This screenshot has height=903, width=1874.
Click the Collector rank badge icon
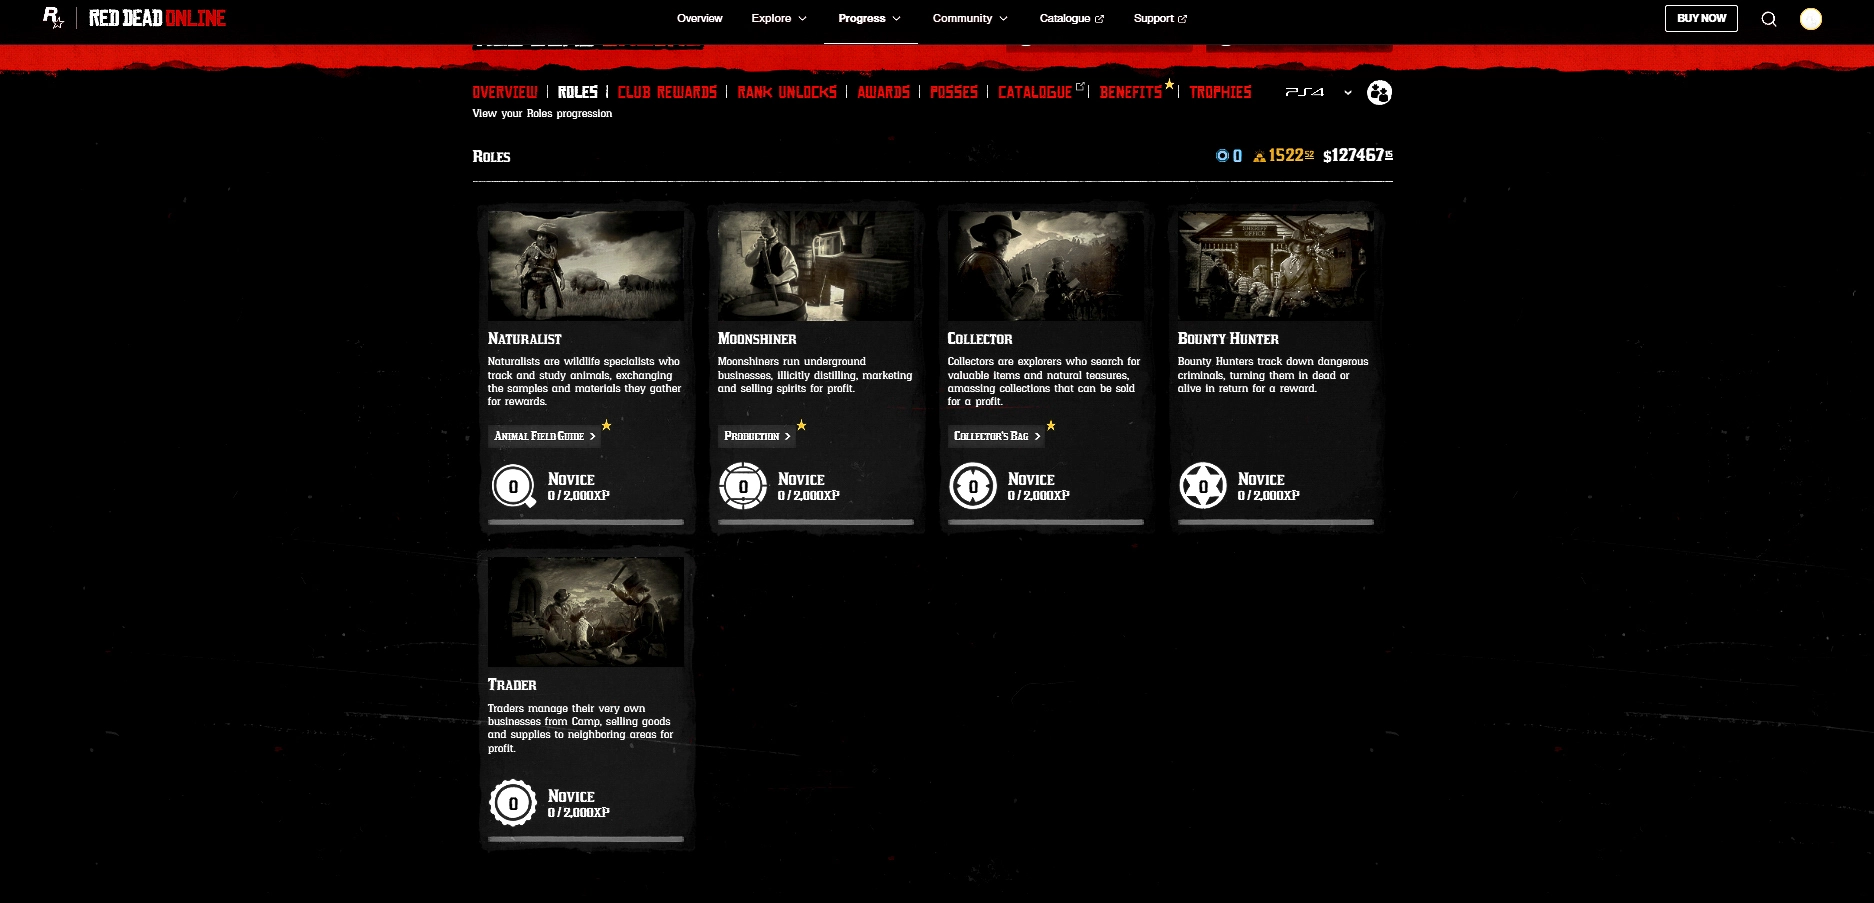(973, 487)
